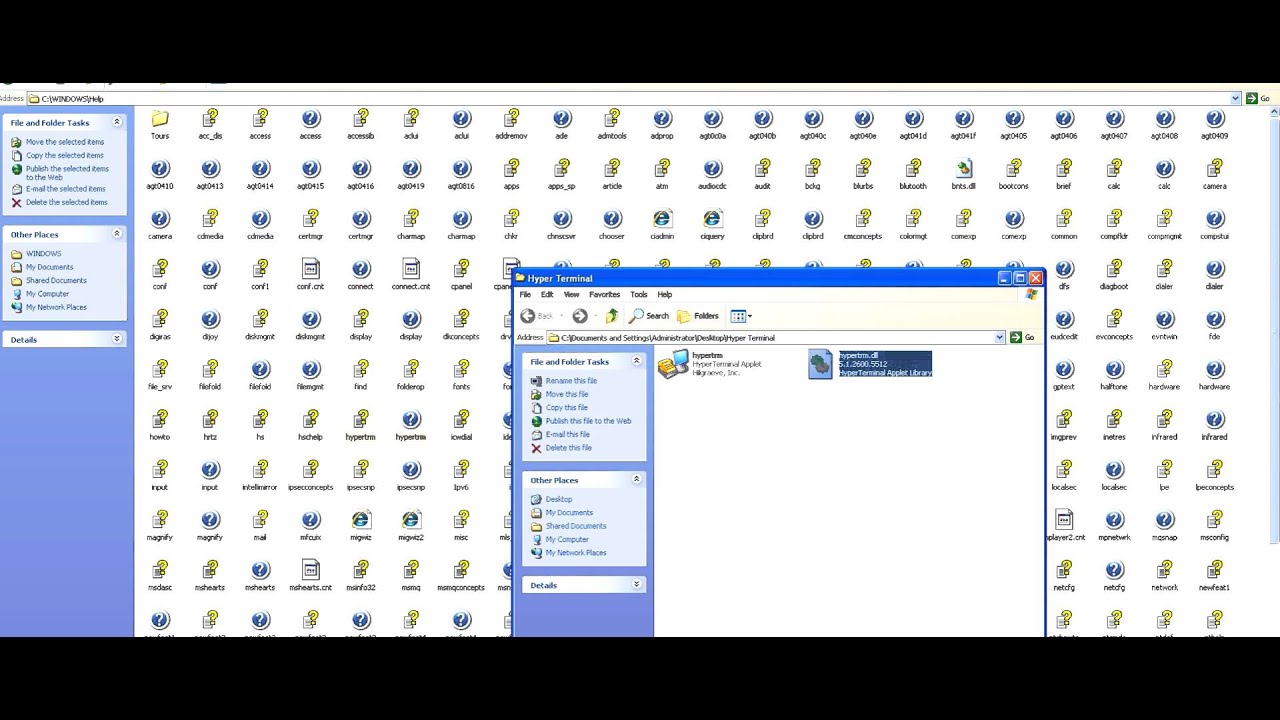
Task: Select agt0410 help file icon
Action: click(160, 169)
